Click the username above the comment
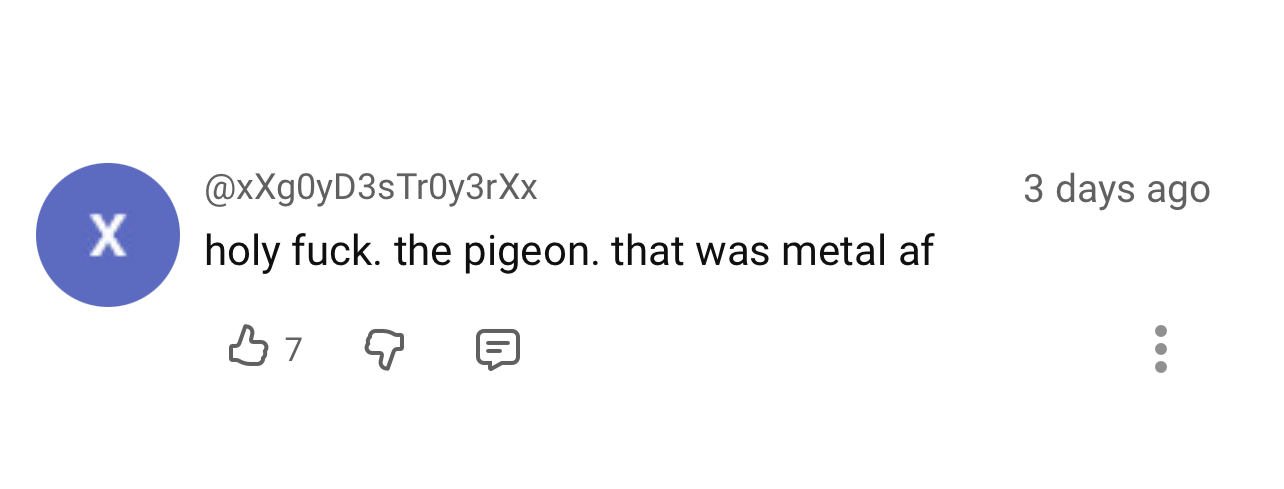The image size is (1284, 489). click(371, 188)
